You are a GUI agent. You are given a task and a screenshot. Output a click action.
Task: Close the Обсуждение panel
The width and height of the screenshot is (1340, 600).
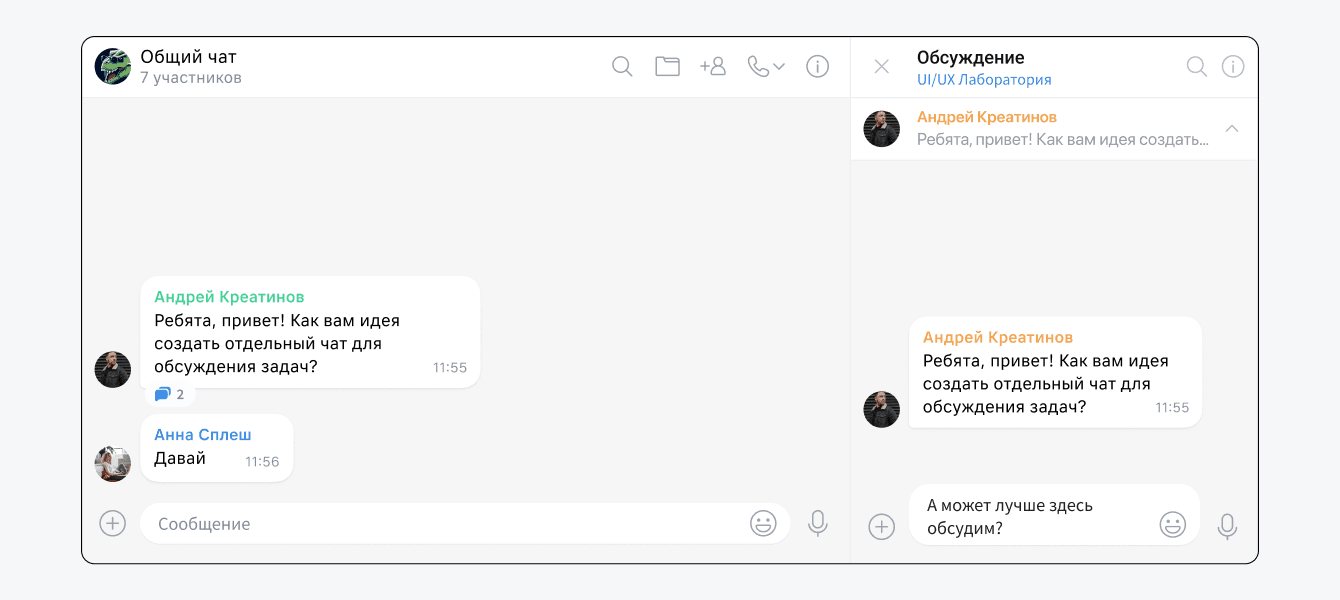(881, 66)
